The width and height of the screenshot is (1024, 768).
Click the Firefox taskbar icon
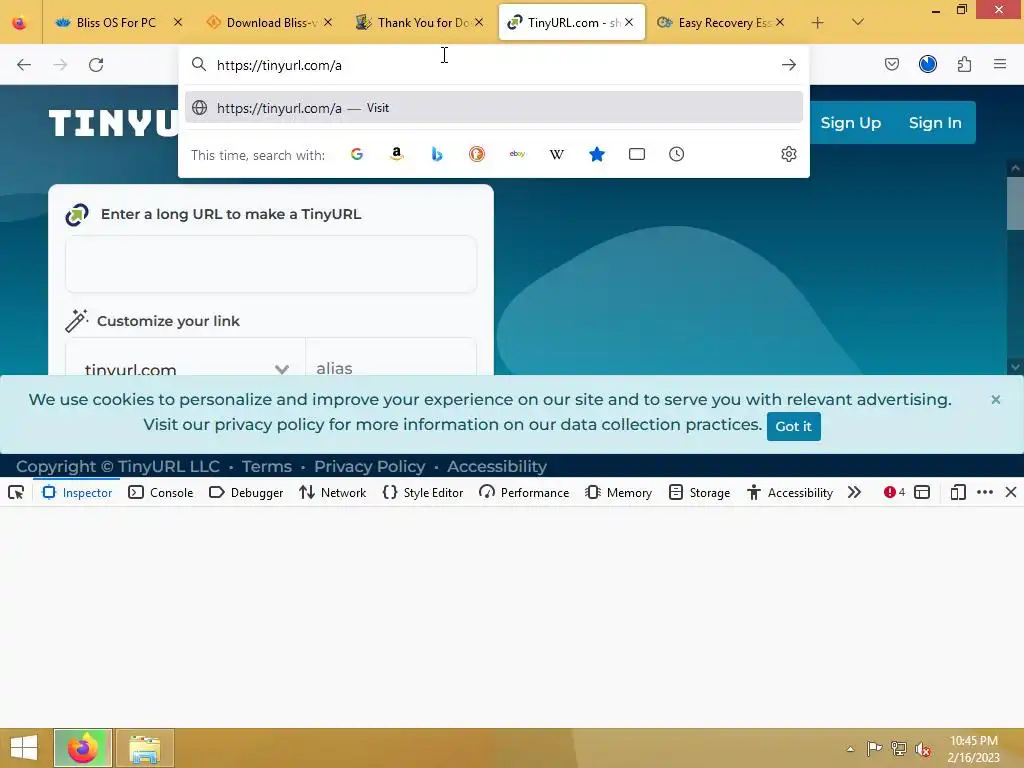coord(83,748)
